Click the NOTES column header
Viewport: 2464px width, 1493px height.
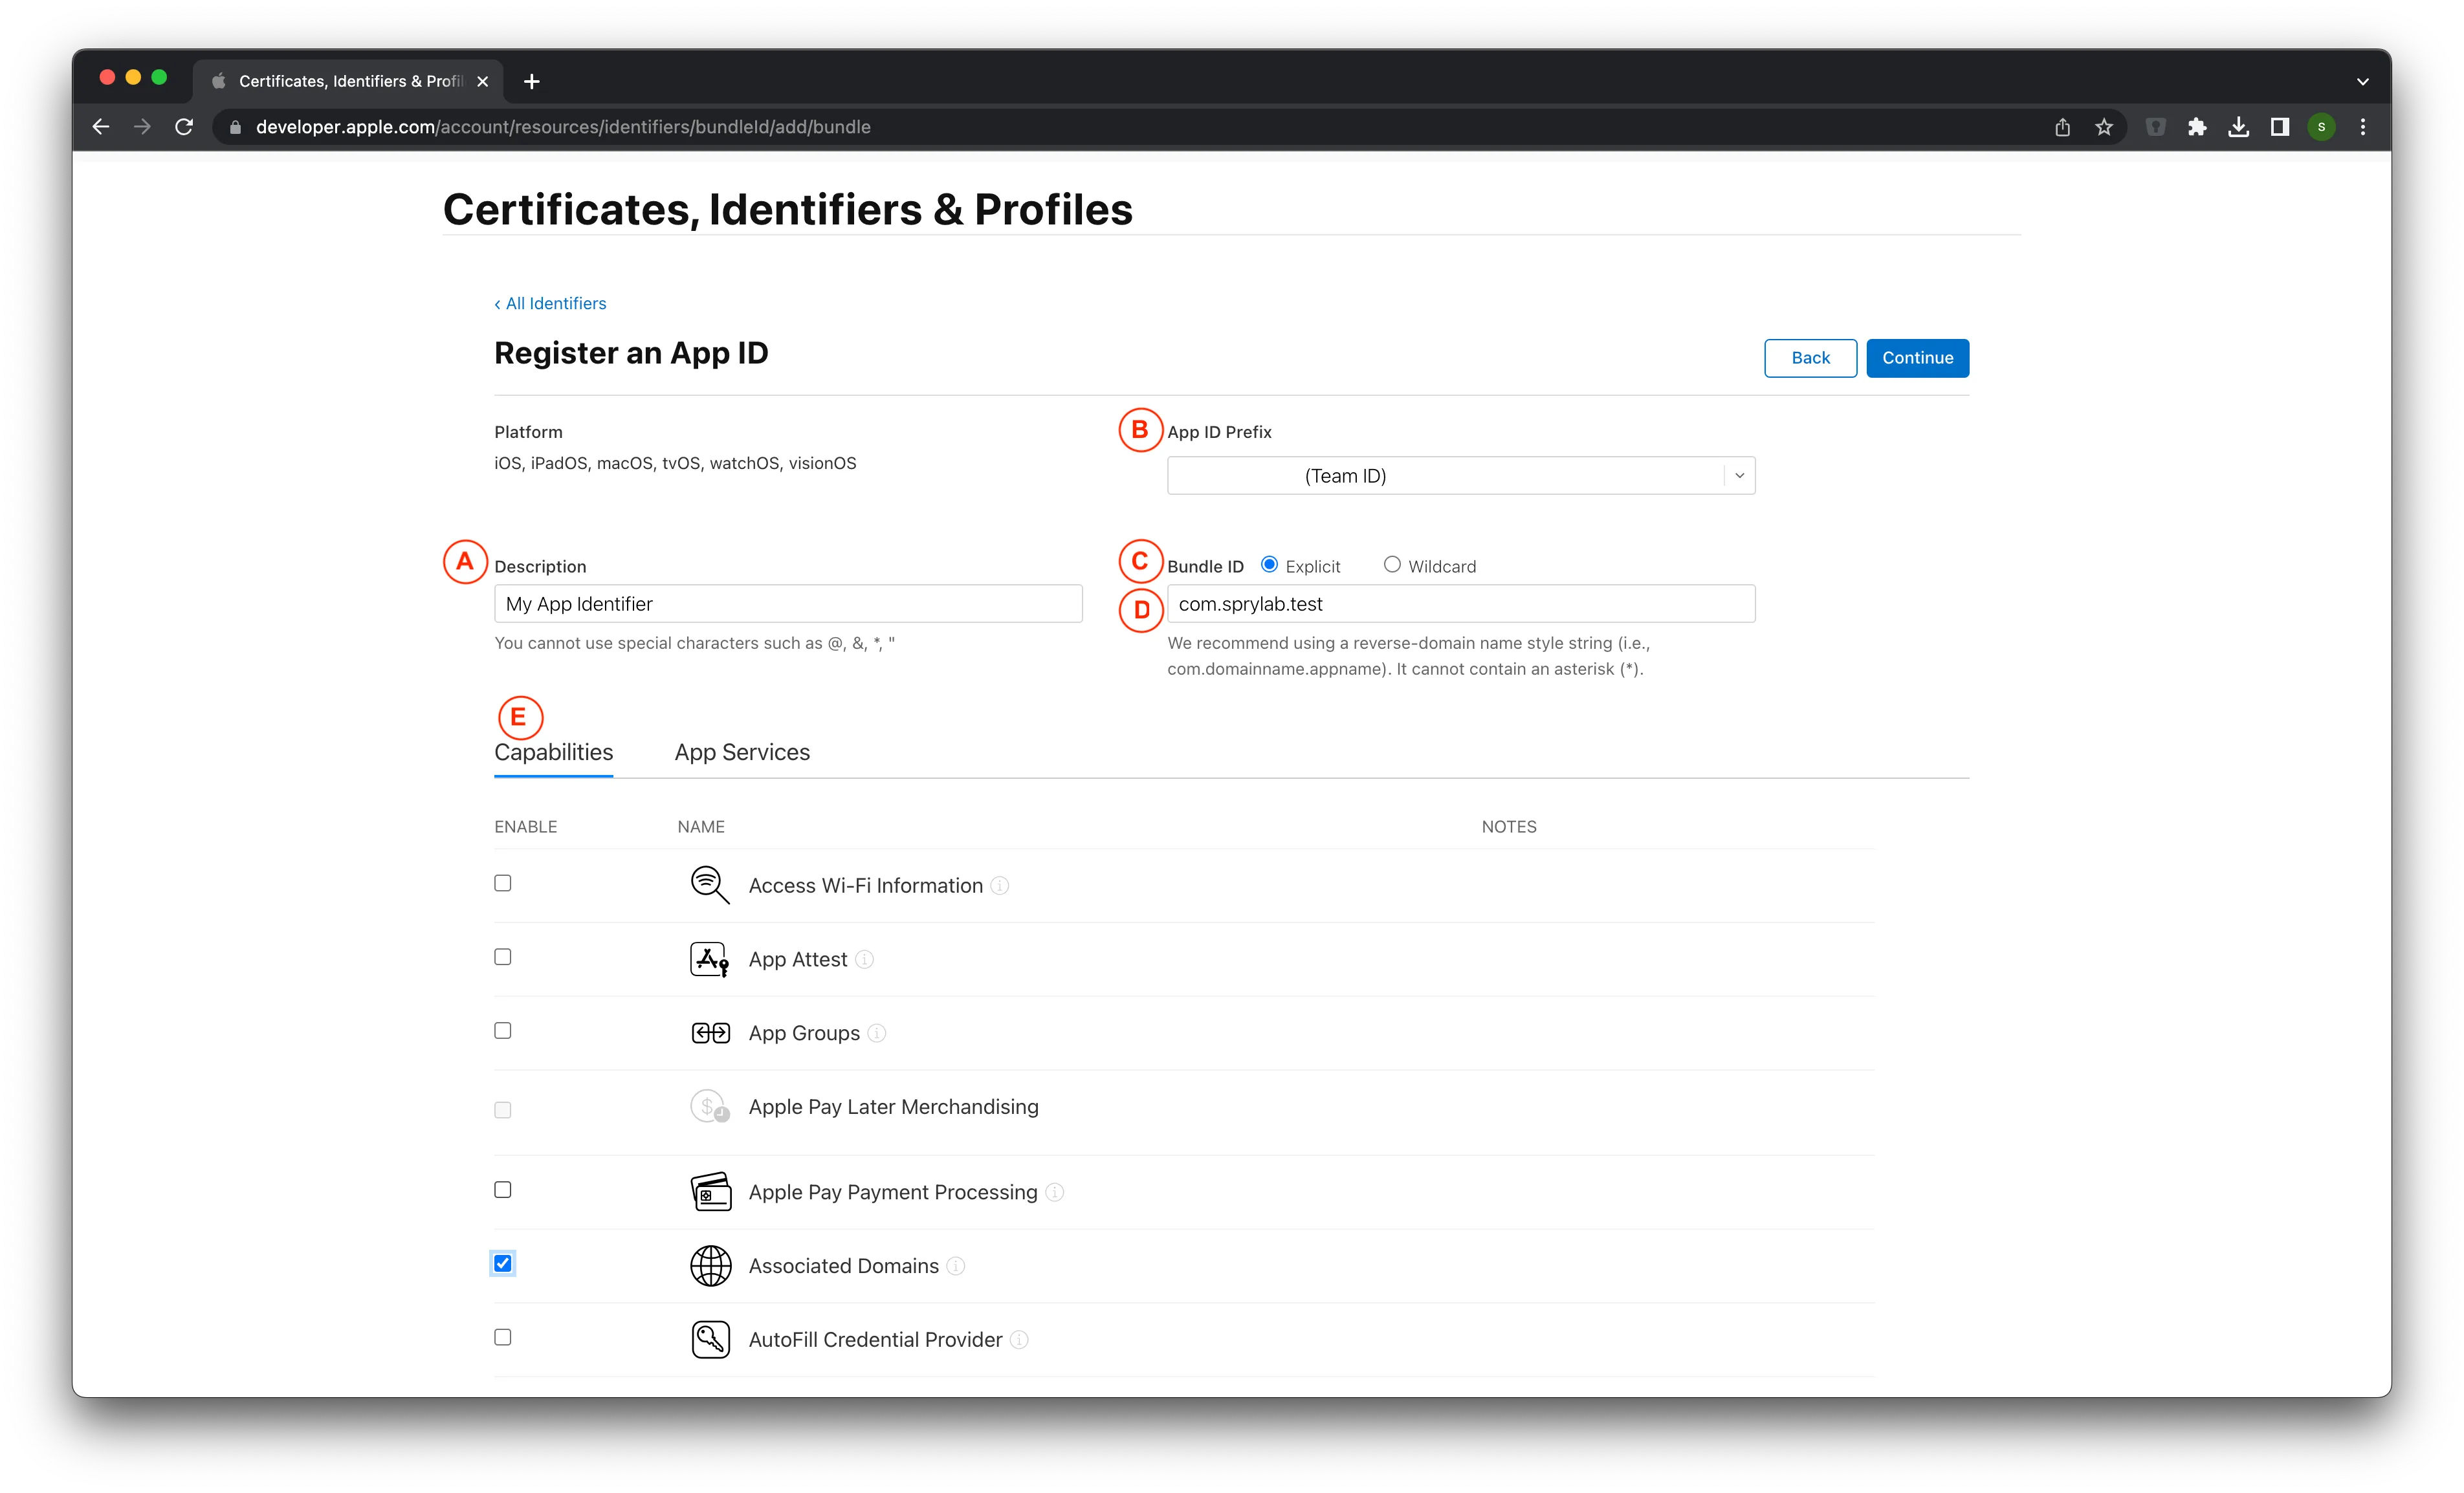[1509, 827]
